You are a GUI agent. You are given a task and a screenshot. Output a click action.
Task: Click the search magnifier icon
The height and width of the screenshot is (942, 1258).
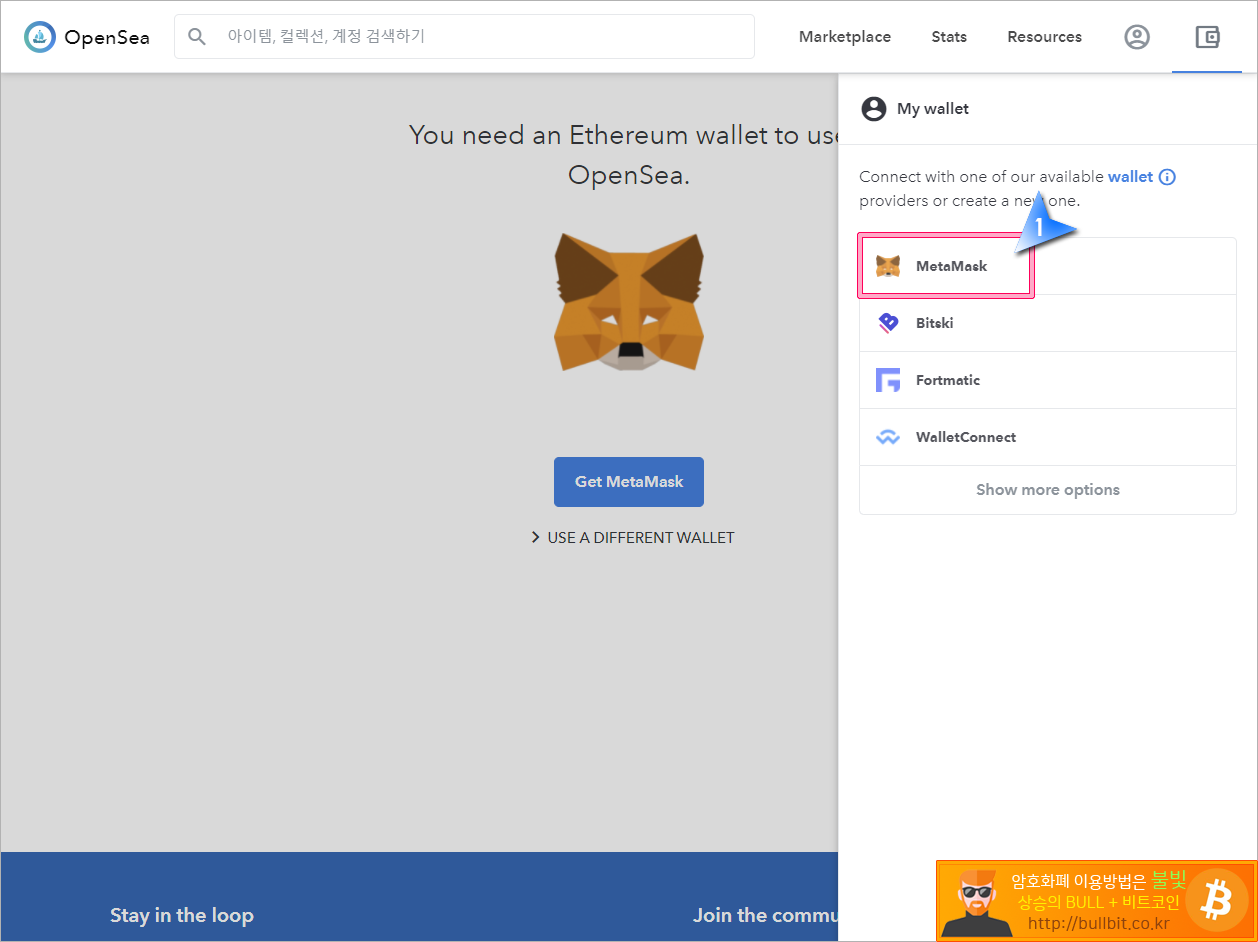[x=197, y=37]
